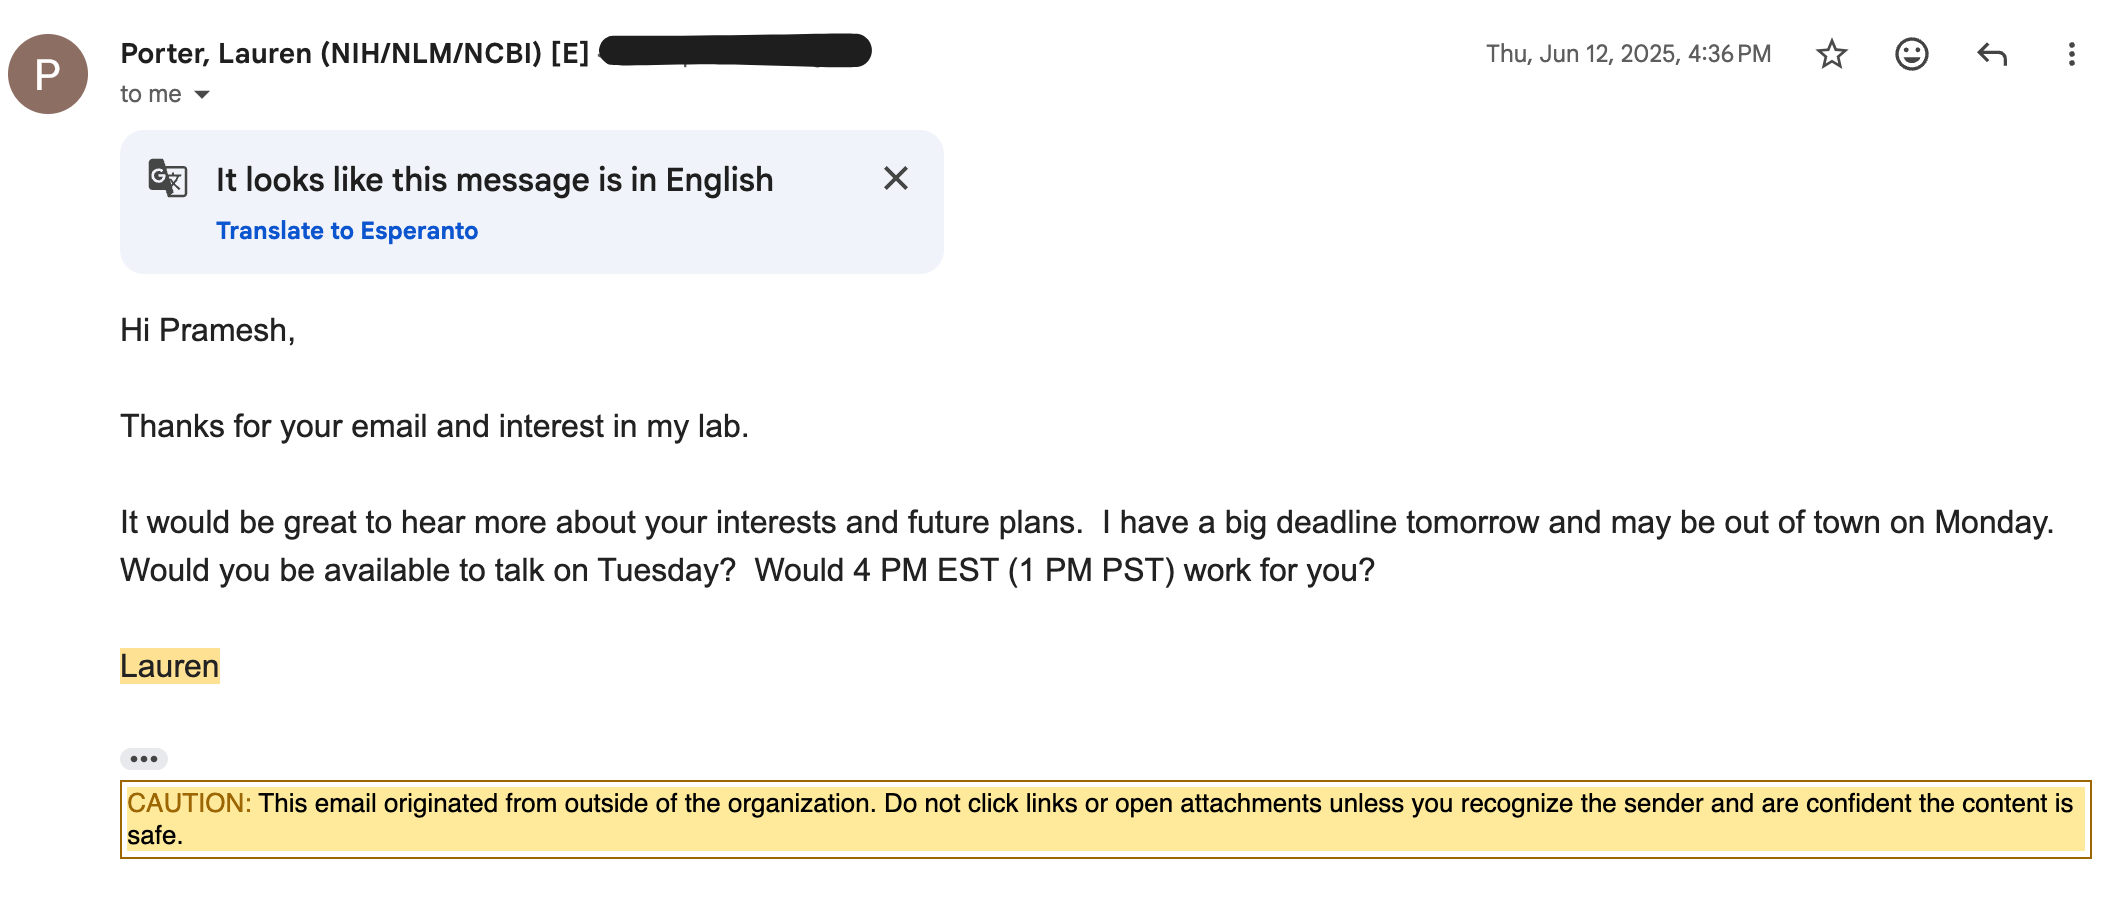This screenshot has height=906, width=2108.
Task: Click the line "Thanks for your email and interest"
Action: 434,426
